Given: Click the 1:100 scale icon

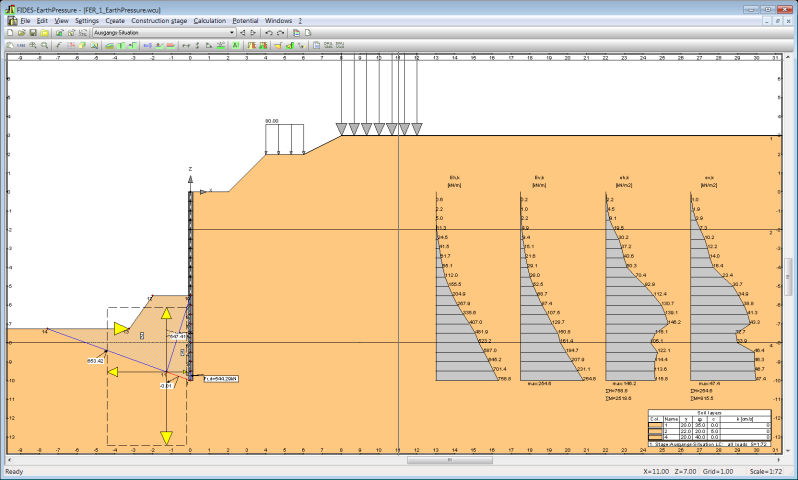Looking at the screenshot, I should point(21,45).
